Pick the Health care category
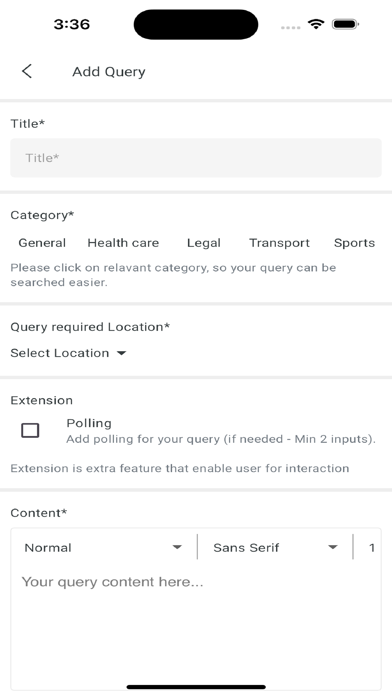Image resolution: width=392 pixels, height=696 pixels. (x=123, y=243)
